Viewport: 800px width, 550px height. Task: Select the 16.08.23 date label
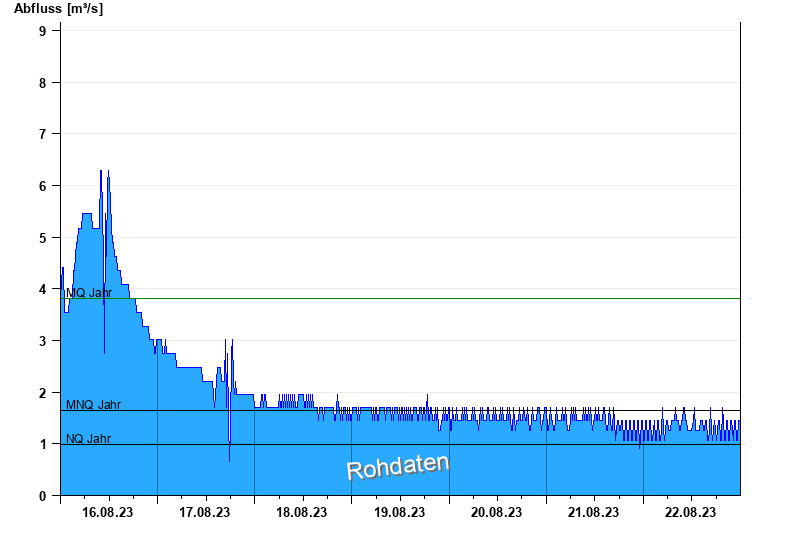pyautogui.click(x=108, y=512)
